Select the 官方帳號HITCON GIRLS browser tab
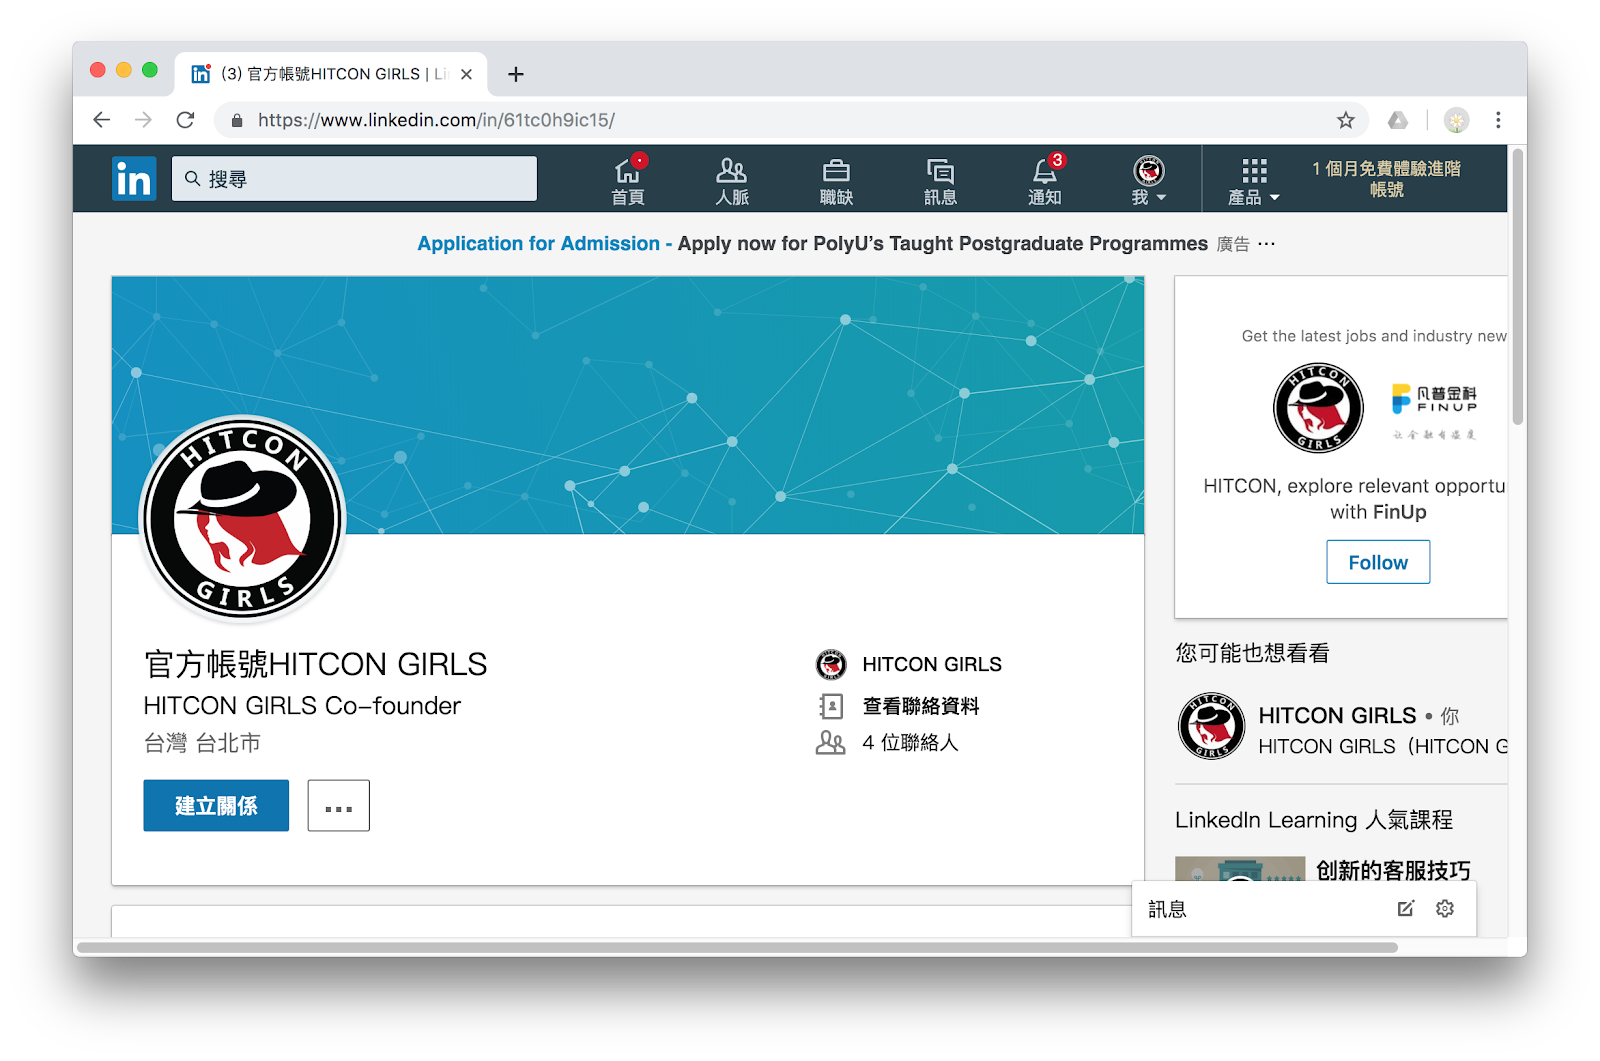The width and height of the screenshot is (1600, 1061). [331, 74]
